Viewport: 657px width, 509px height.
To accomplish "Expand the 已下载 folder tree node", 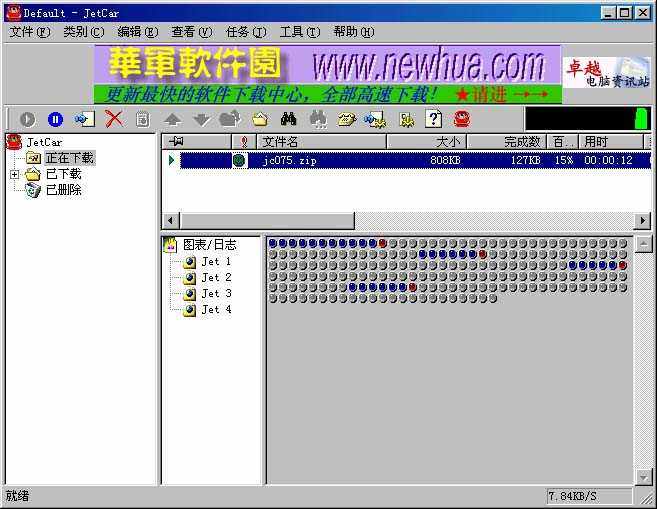I will click(x=15, y=174).
